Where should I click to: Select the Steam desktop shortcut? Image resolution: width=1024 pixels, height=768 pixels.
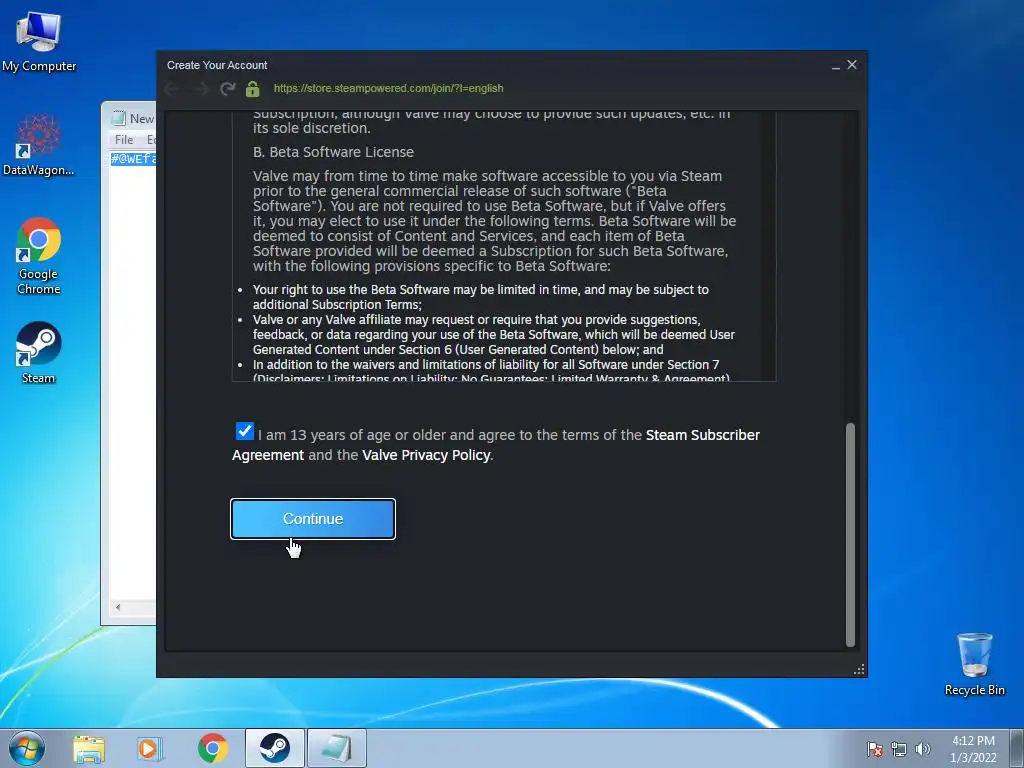tap(39, 353)
